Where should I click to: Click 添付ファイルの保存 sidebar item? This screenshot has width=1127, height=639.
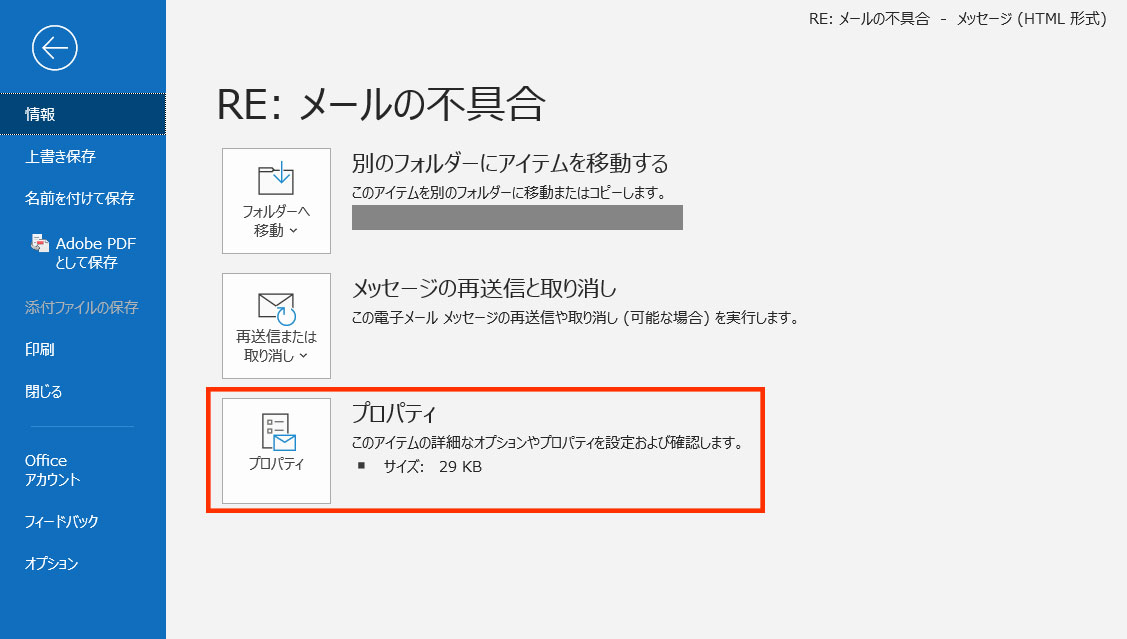[x=81, y=307]
